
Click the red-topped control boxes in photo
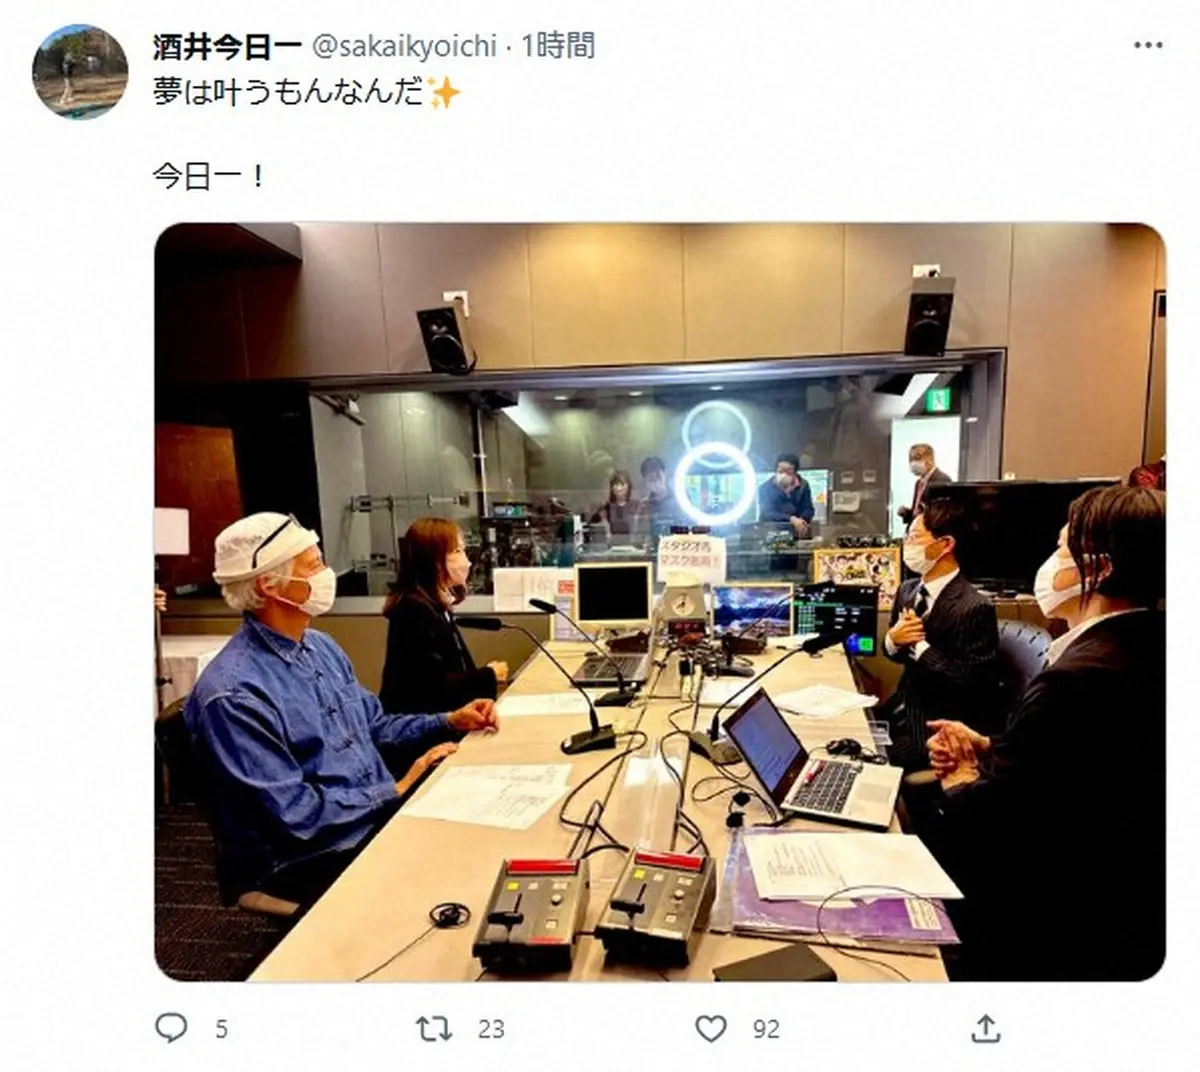[594, 908]
